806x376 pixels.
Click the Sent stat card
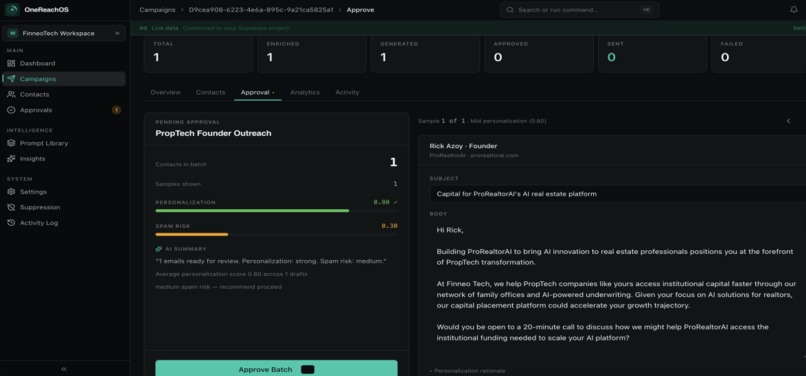pos(652,54)
